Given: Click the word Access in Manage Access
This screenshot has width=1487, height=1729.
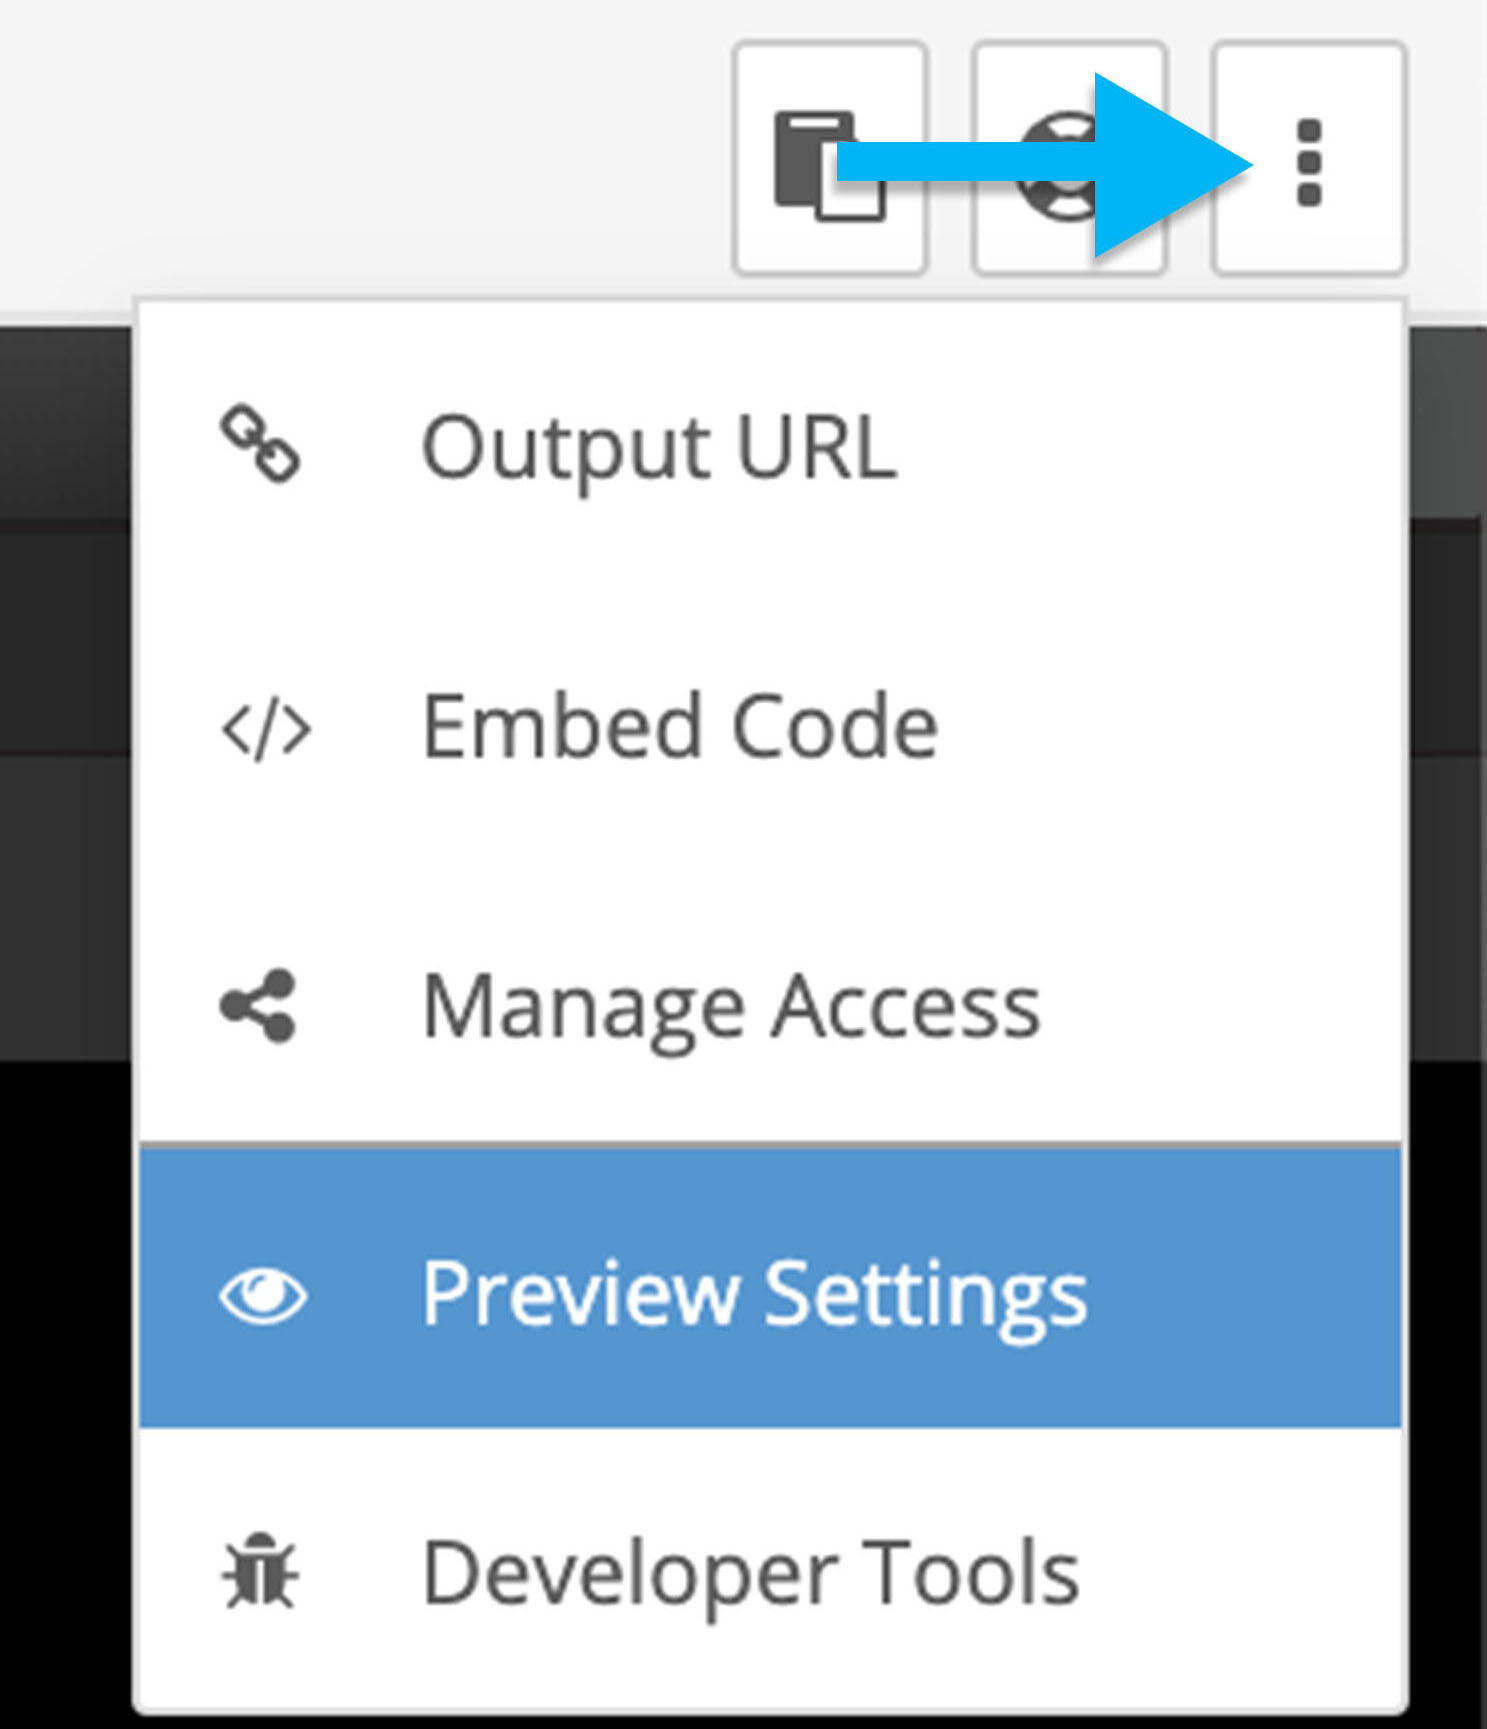Looking at the screenshot, I should tap(906, 1007).
